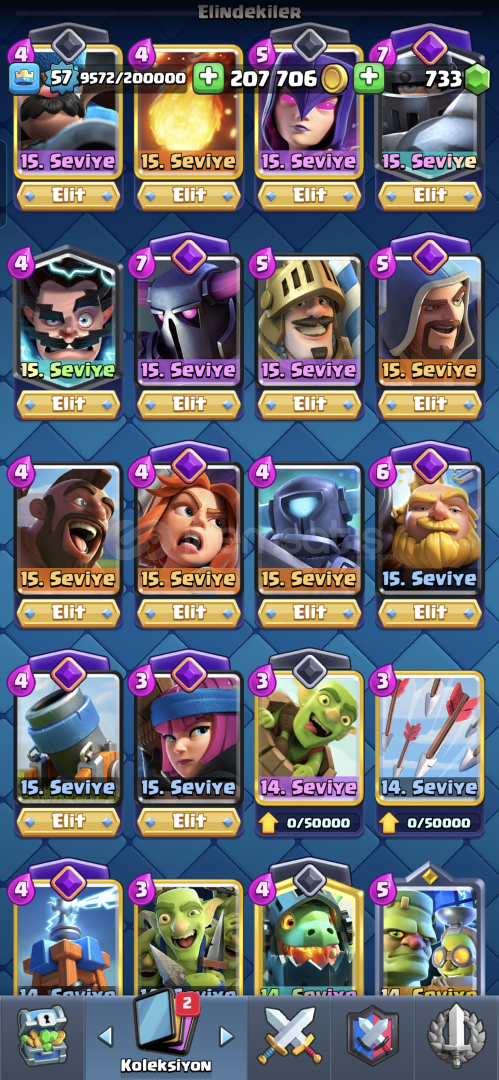This screenshot has height=1080, width=499.
Task: Tap the Elit button under the Mortar card
Action: pyautogui.click(x=68, y=820)
